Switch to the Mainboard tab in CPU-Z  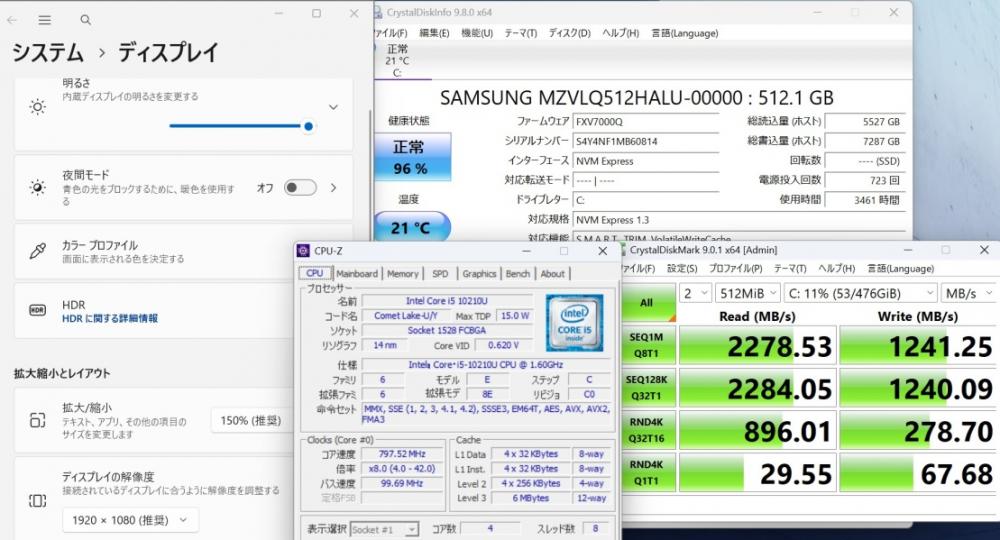coord(357,274)
